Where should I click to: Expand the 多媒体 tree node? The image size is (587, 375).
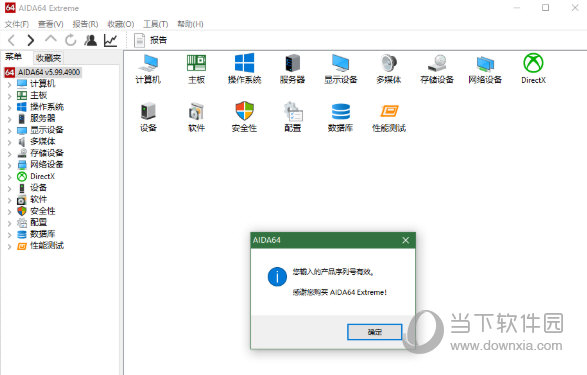coord(9,142)
